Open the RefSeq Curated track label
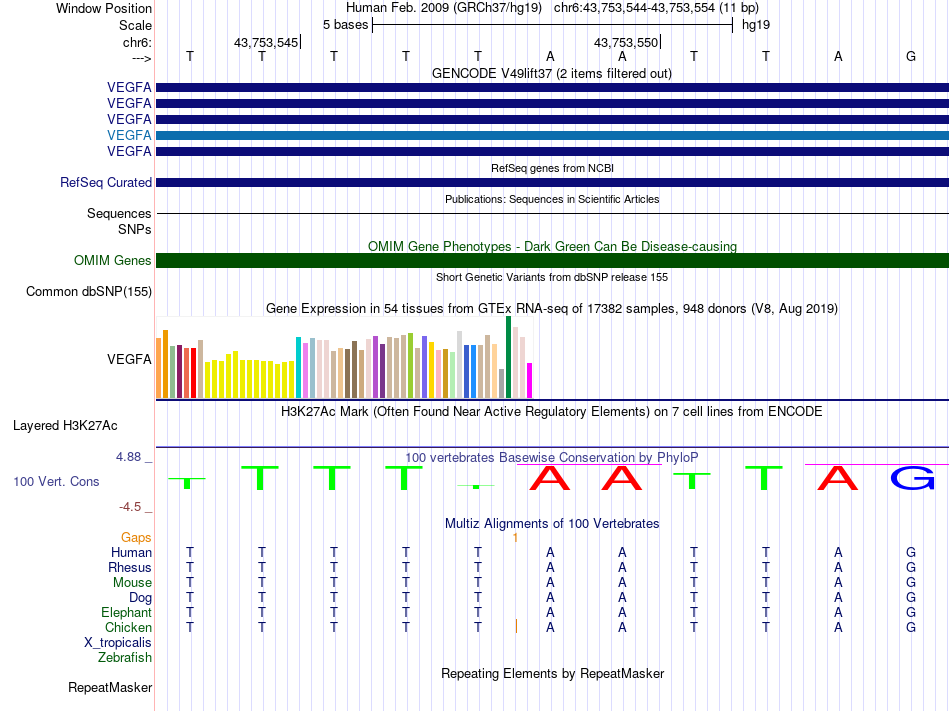This screenshot has height=711, width=950. point(106,182)
